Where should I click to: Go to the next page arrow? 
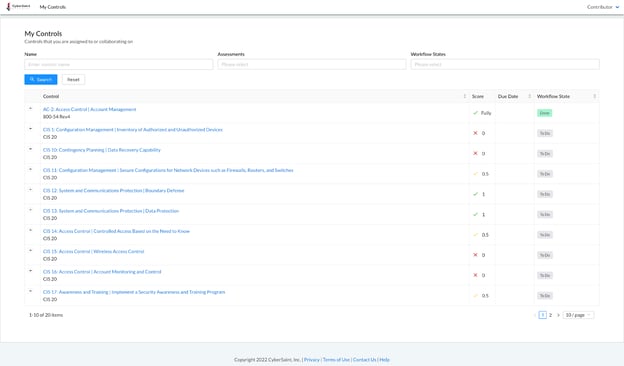[558, 315]
